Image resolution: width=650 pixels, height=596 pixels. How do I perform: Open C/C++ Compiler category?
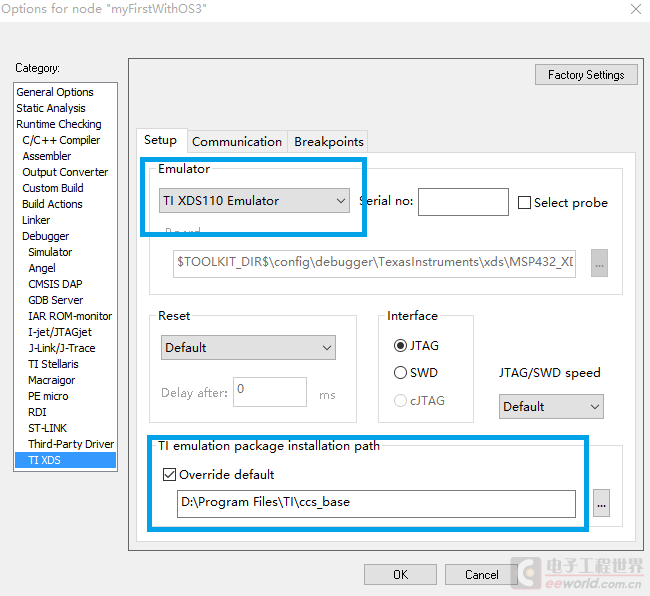pyautogui.click(x=61, y=140)
